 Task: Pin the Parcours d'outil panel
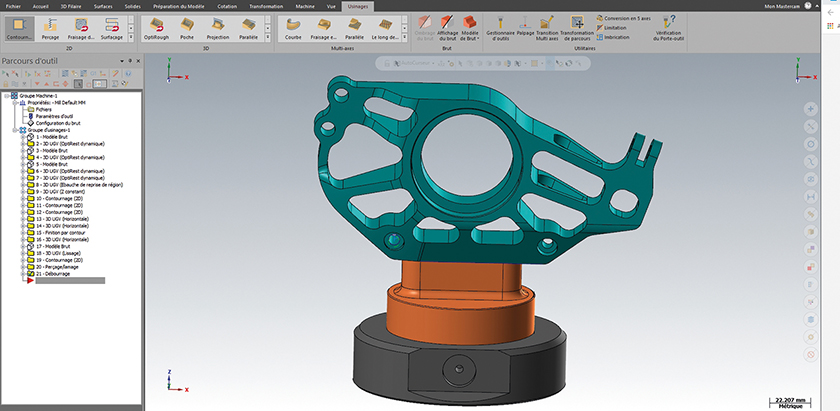click(x=128, y=61)
